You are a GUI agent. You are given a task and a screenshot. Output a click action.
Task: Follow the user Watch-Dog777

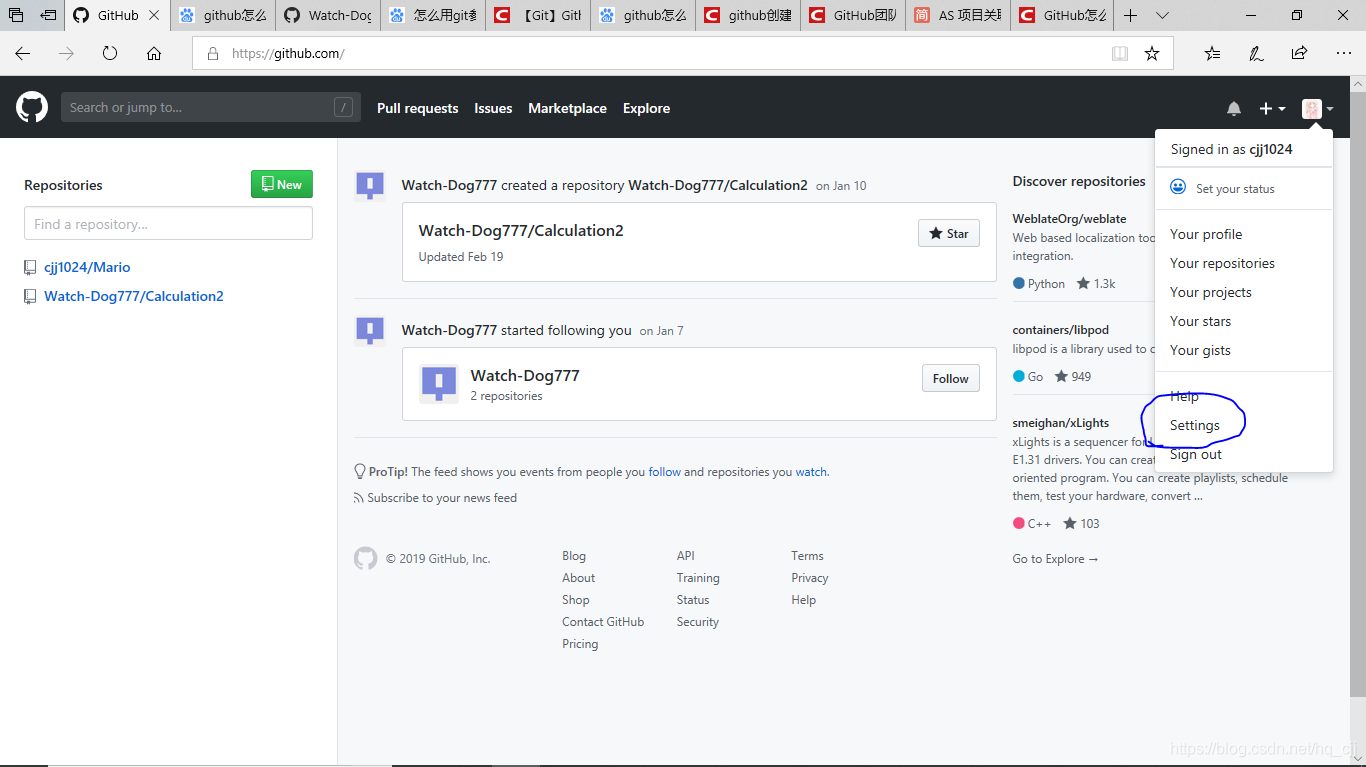point(950,378)
